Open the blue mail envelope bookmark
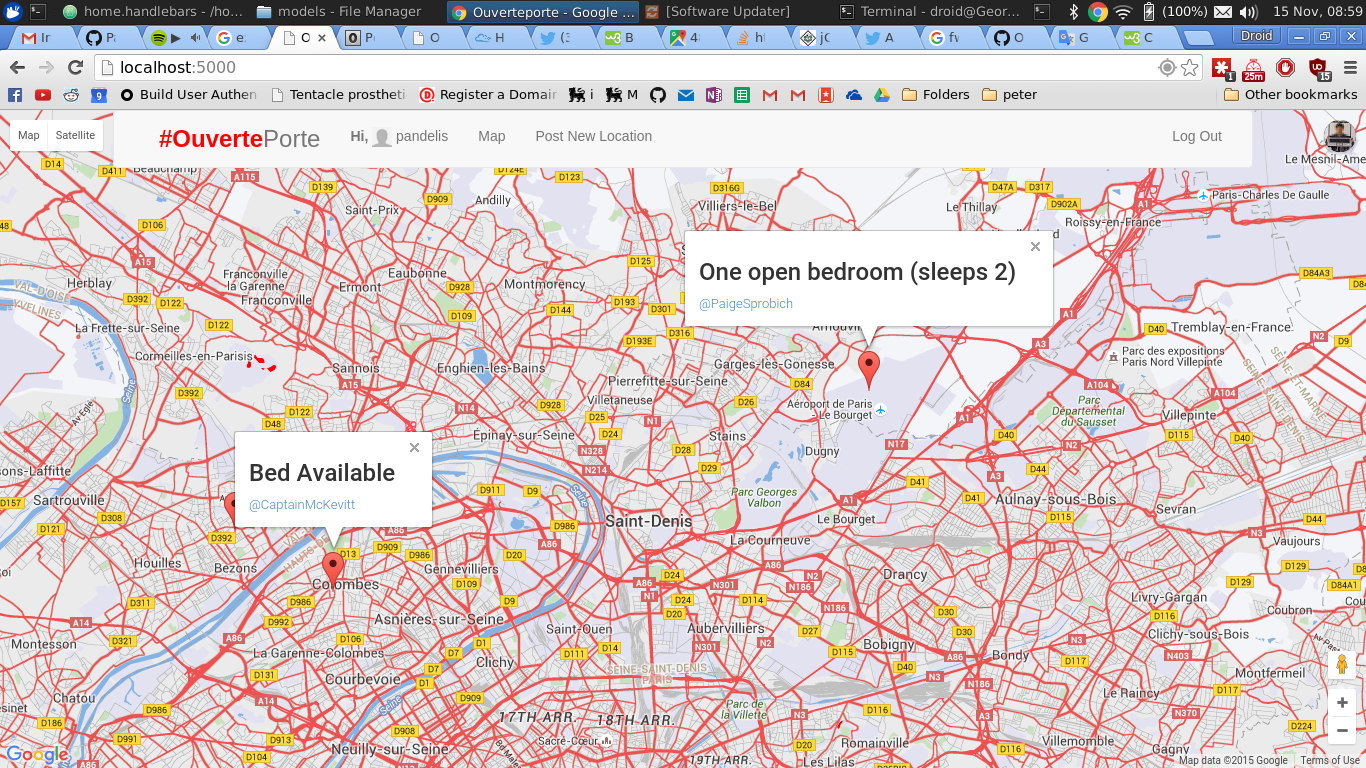Viewport: 1366px width, 768px height. point(685,95)
